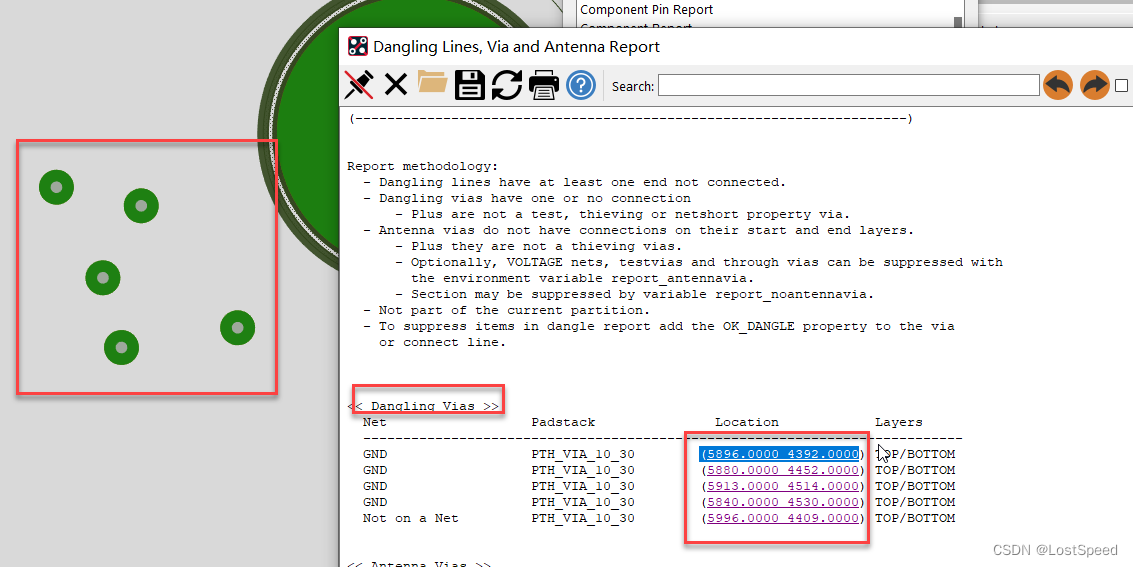Toggle the checkbox beside the search arrows
1133x567 pixels.
tap(1121, 86)
